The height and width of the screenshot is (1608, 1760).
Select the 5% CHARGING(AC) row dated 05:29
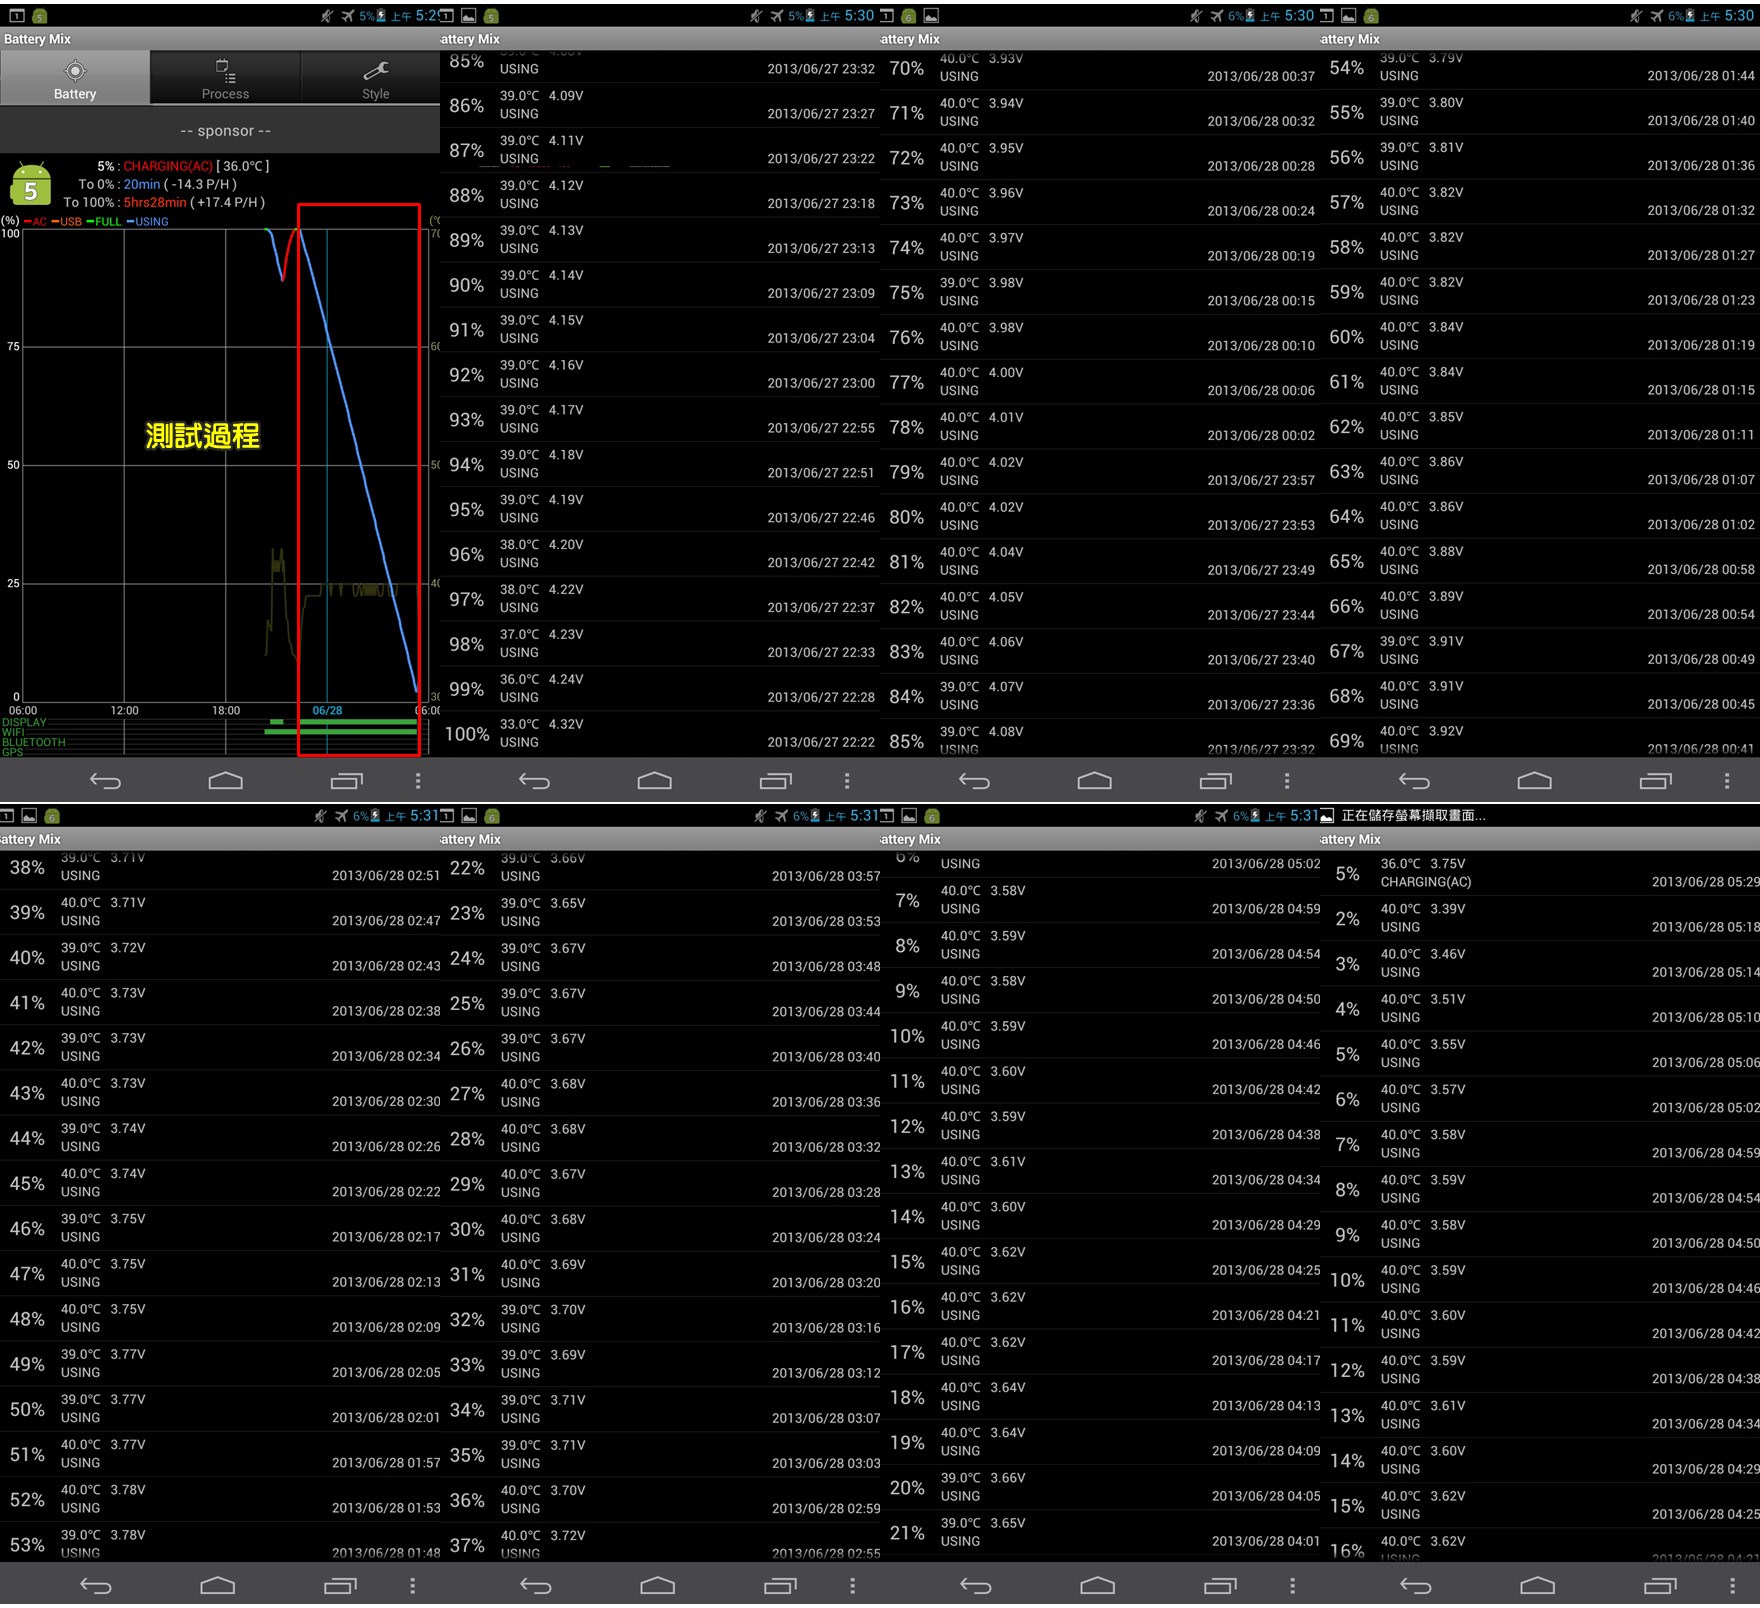click(1540, 873)
